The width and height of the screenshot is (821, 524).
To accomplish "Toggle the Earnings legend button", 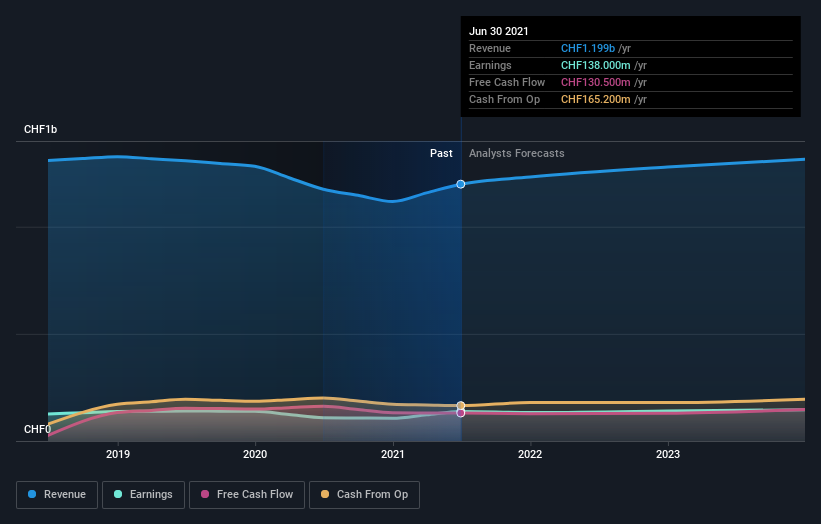I will [143, 495].
